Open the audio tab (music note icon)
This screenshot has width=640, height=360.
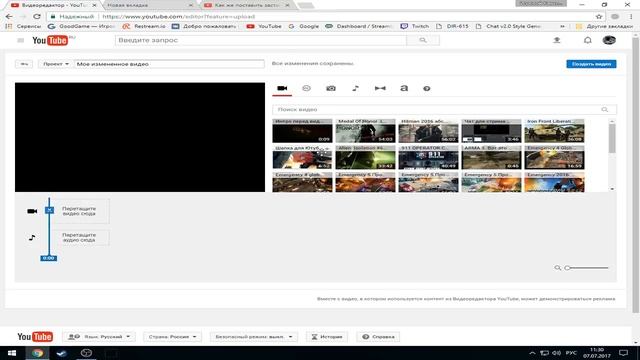point(356,88)
